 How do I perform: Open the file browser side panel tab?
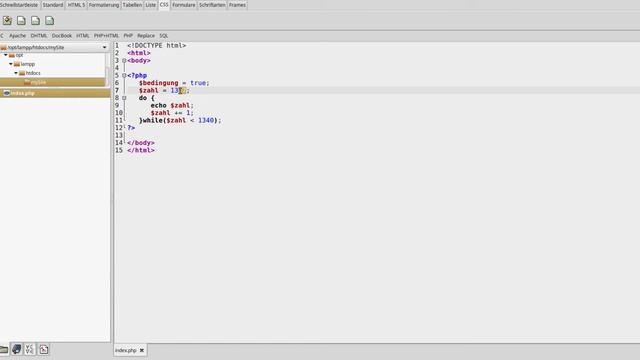pos(4,349)
